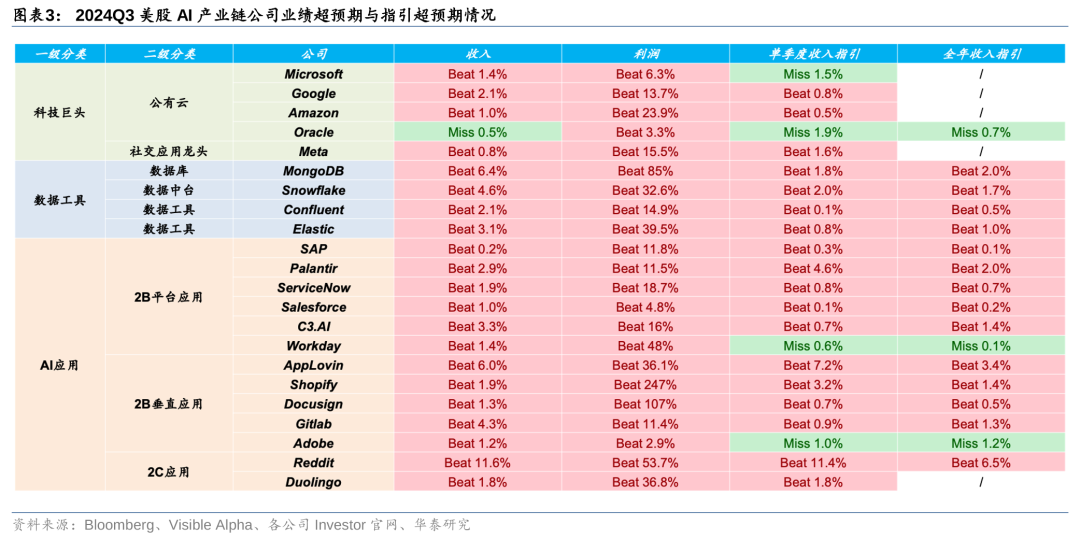Select the Duolingo company cell
Image resolution: width=1080 pixels, height=539 pixels.
click(313, 482)
